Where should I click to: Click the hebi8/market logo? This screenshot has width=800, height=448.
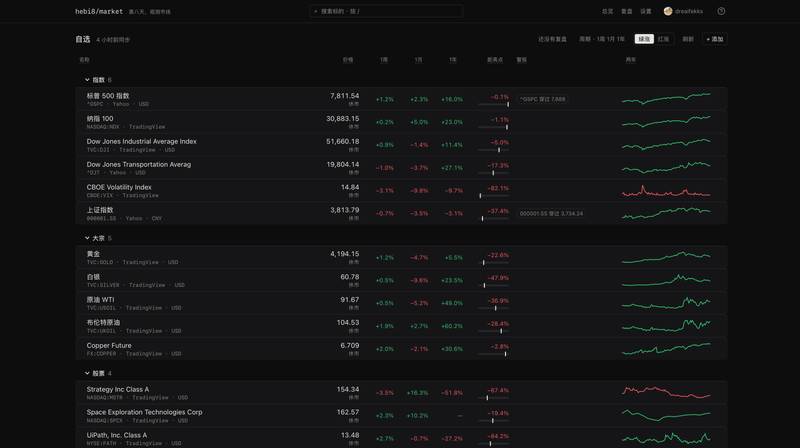coord(99,11)
